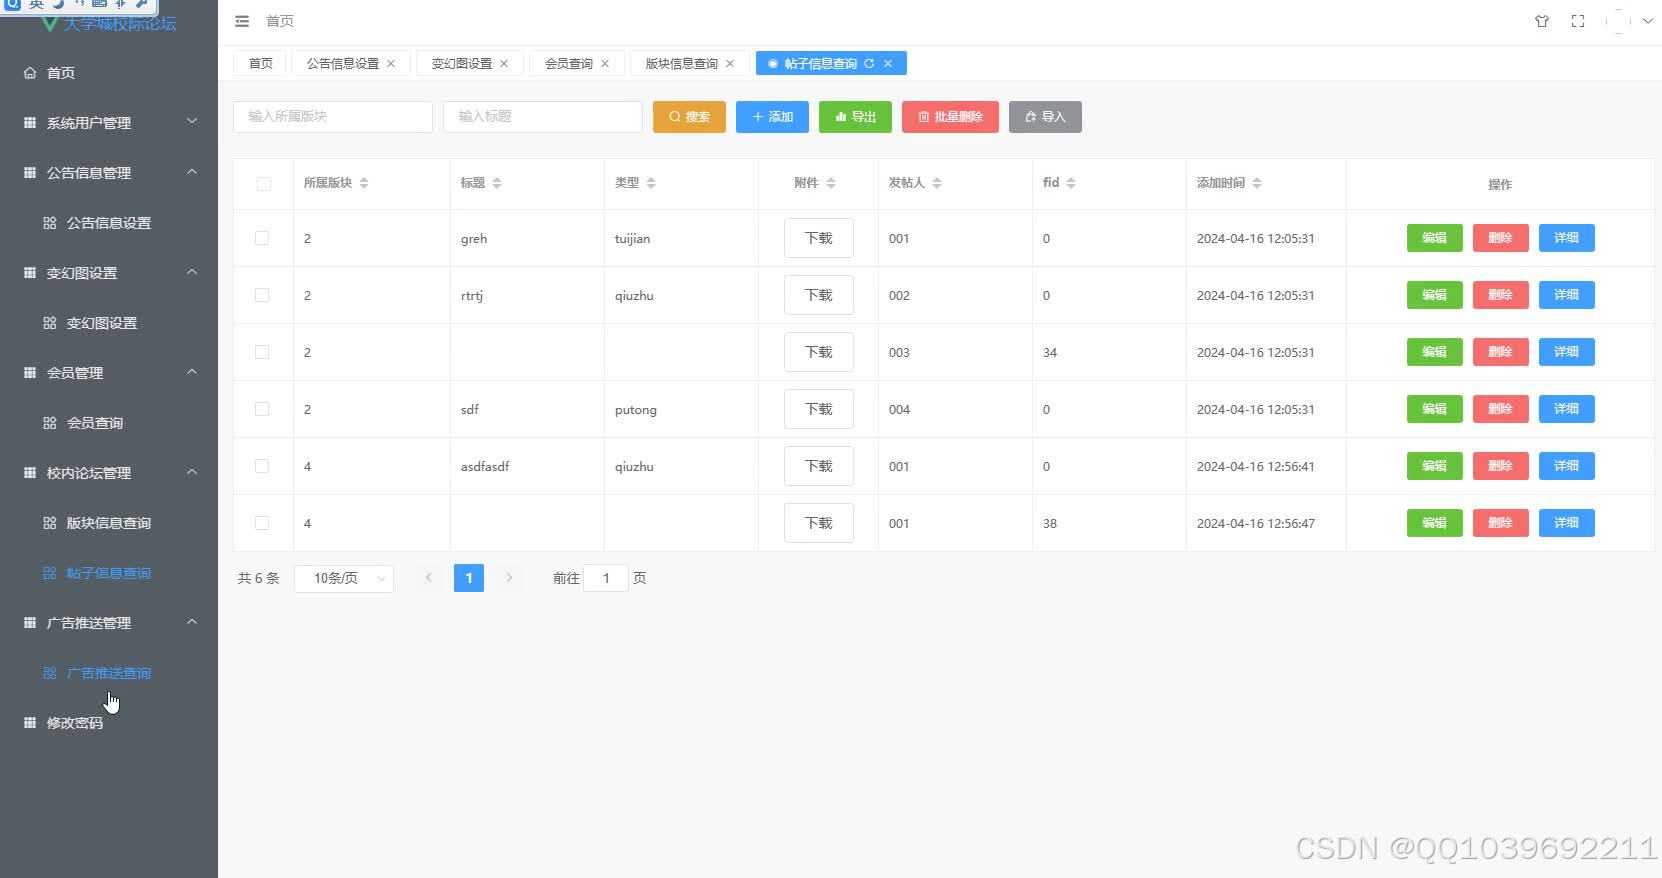This screenshot has height=878, width=1662.
Task: Collapse sidebar with the hamburger icon
Action: click(x=242, y=21)
